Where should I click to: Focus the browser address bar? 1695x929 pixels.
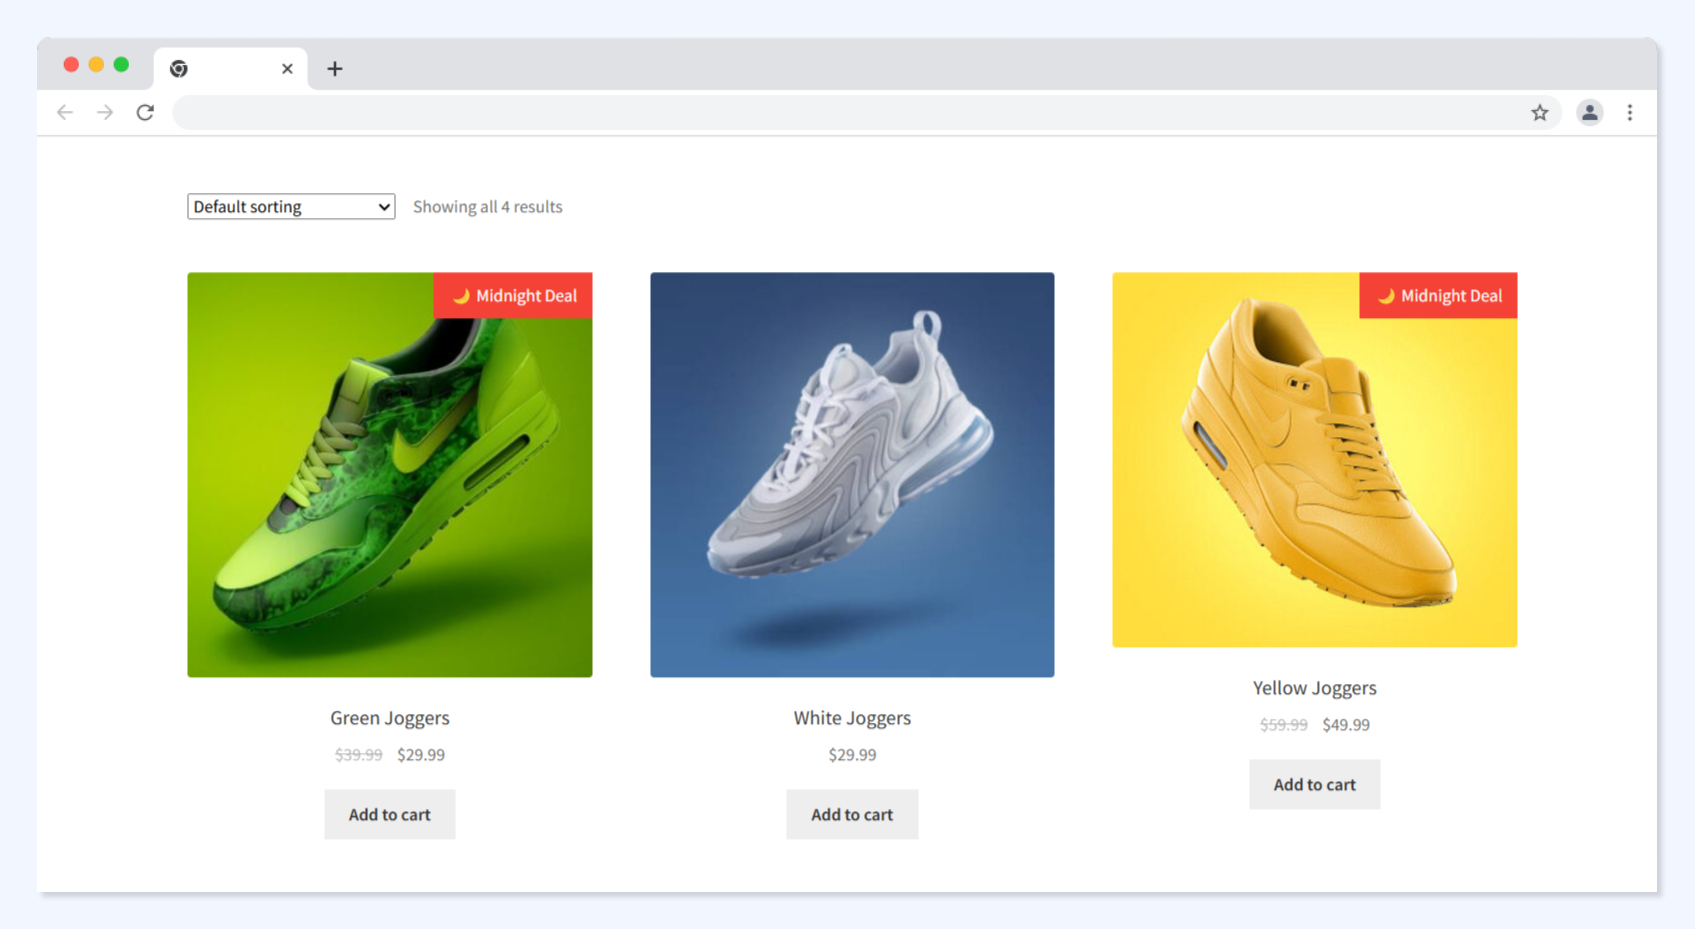click(850, 112)
